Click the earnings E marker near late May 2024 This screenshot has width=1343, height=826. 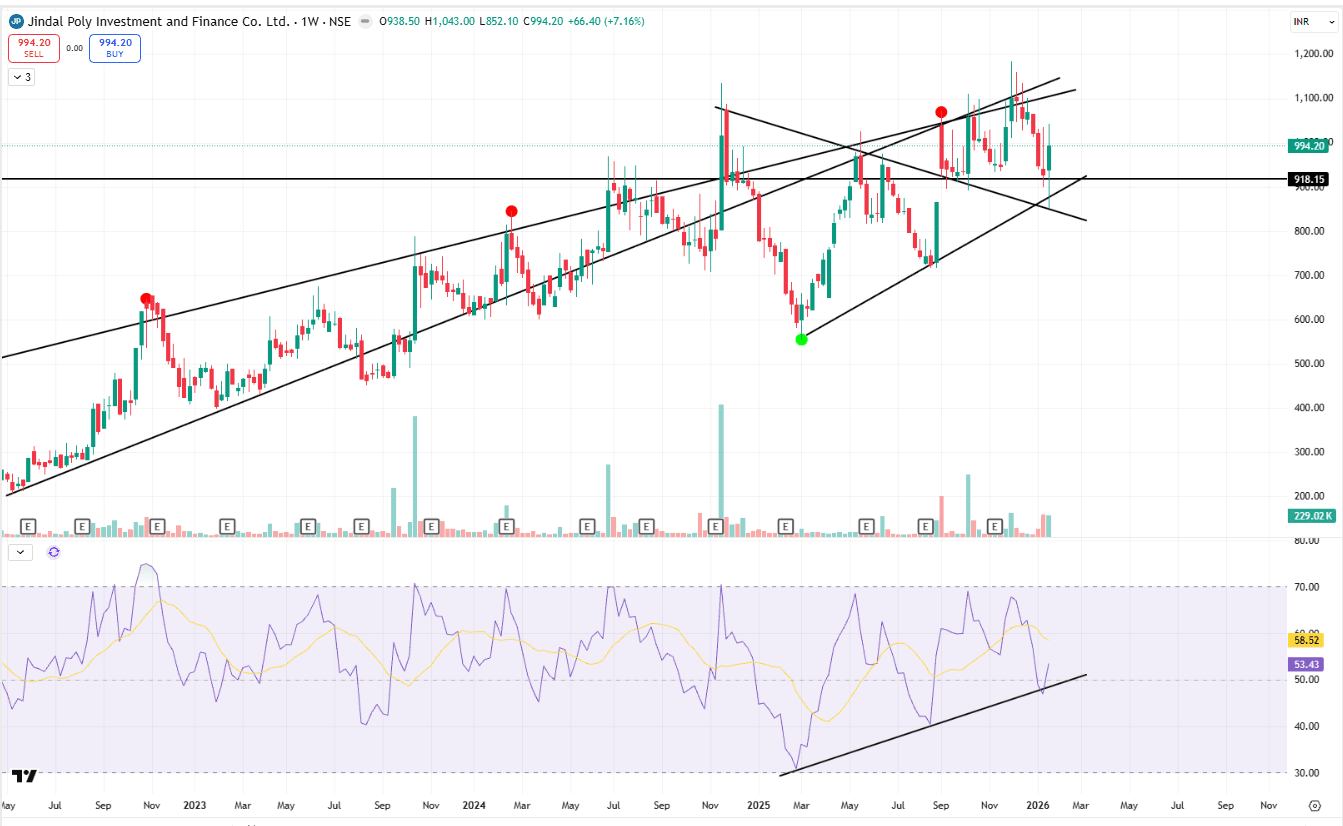[587, 526]
